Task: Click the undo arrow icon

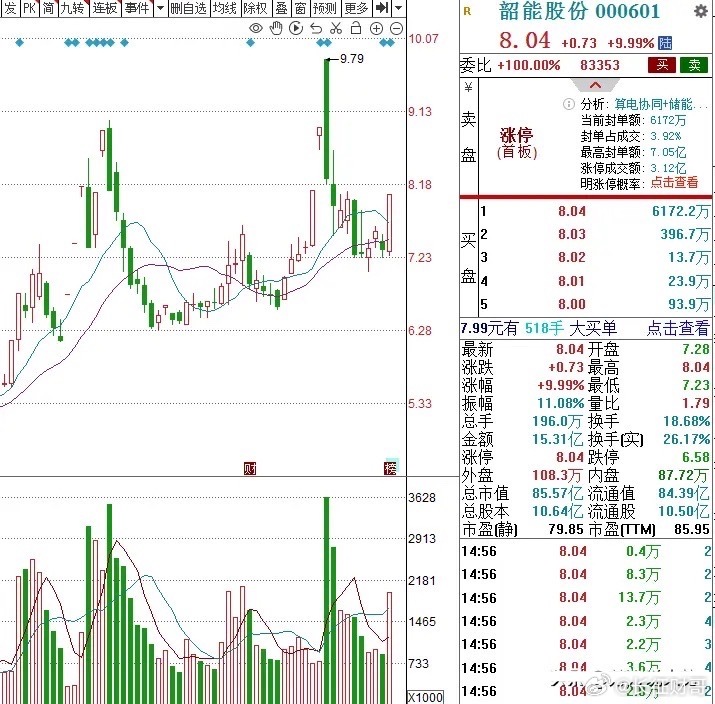Action: coord(316,29)
